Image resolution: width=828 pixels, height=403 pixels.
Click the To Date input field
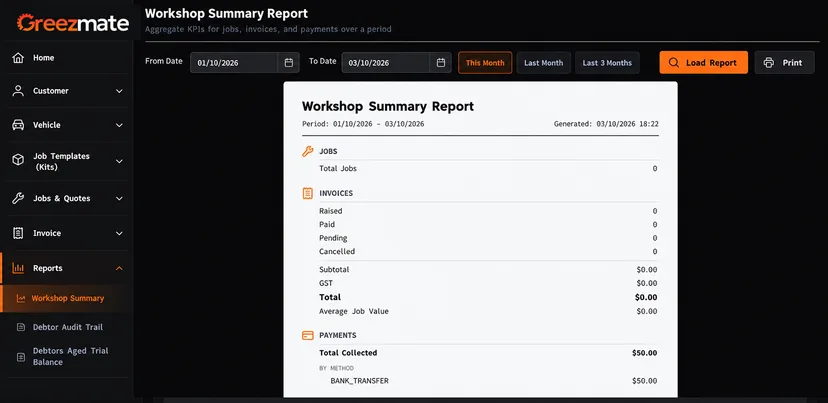click(386, 63)
